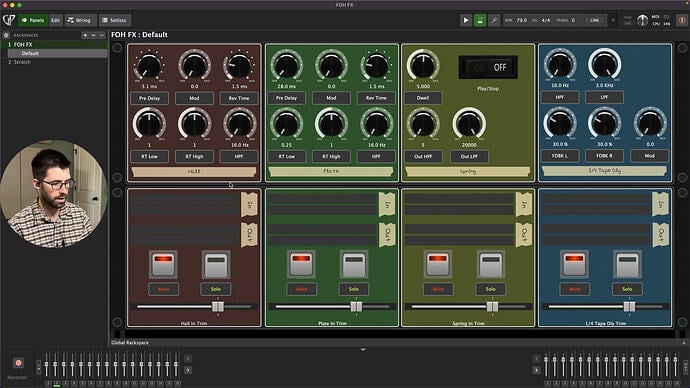Image resolution: width=690 pixels, height=388 pixels.
Task: Click the Tape Dly FDBK R knob
Action: [x=605, y=124]
